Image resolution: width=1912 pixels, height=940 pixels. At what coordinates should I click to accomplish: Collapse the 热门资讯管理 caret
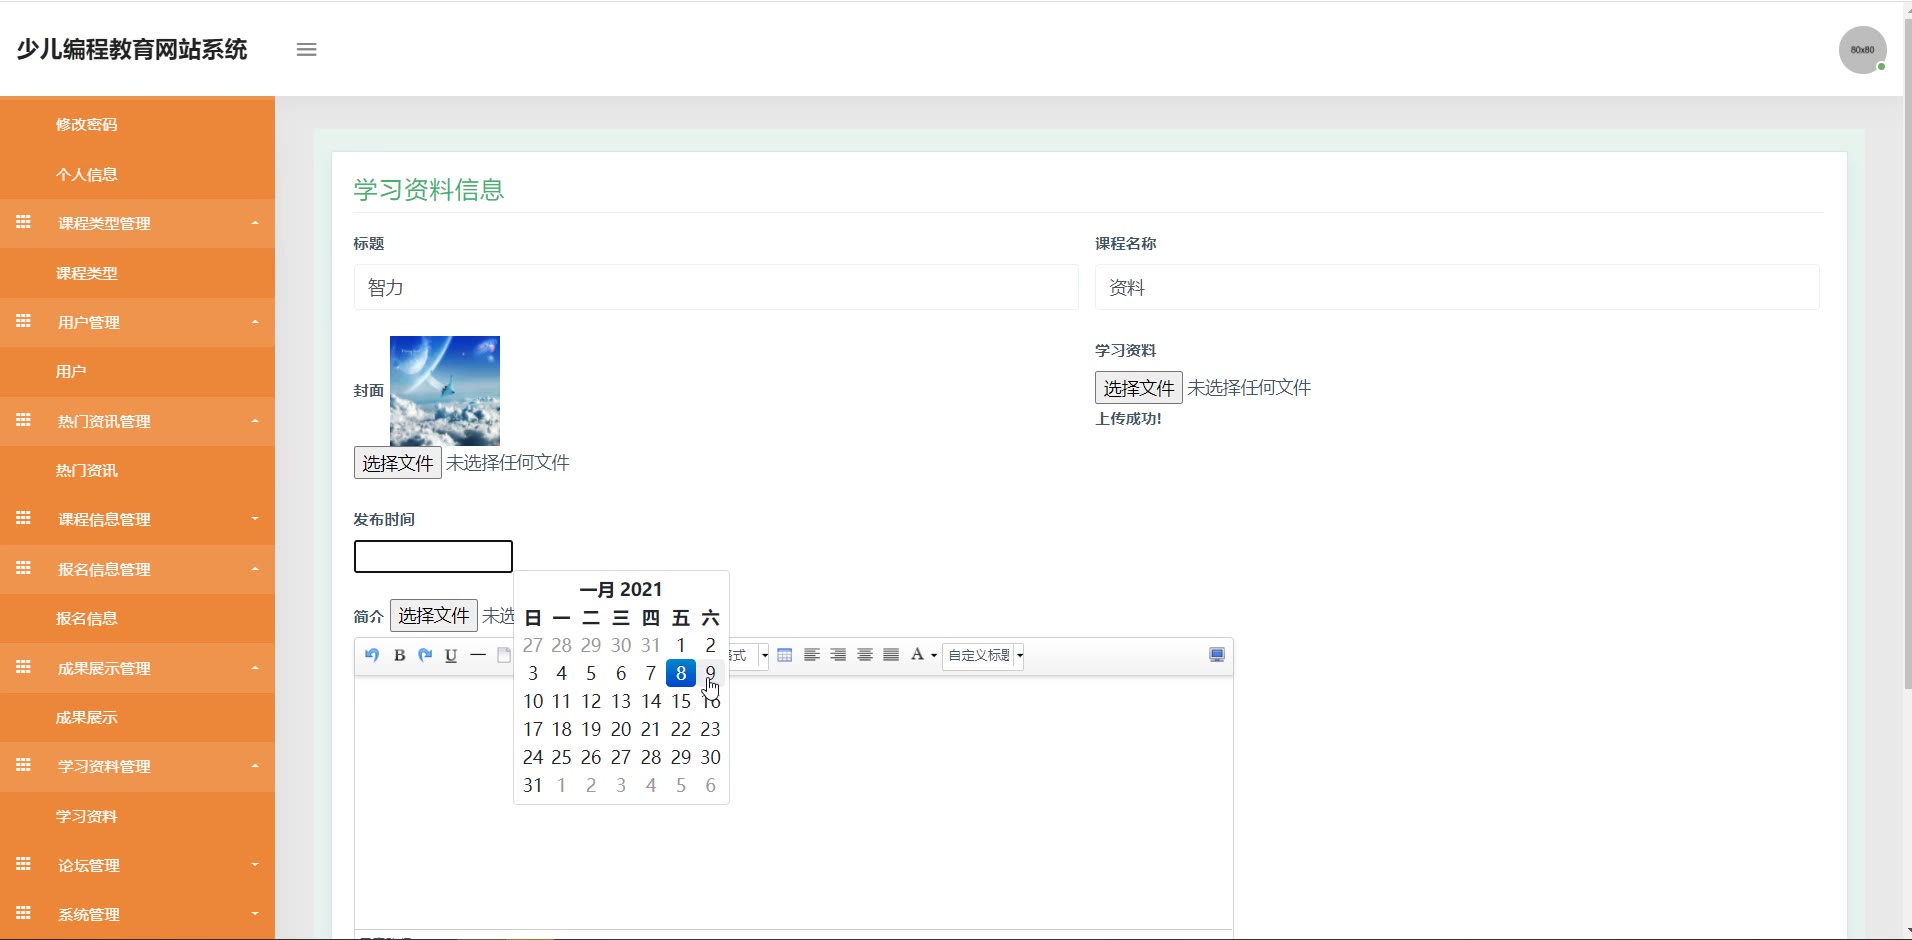[x=255, y=421]
